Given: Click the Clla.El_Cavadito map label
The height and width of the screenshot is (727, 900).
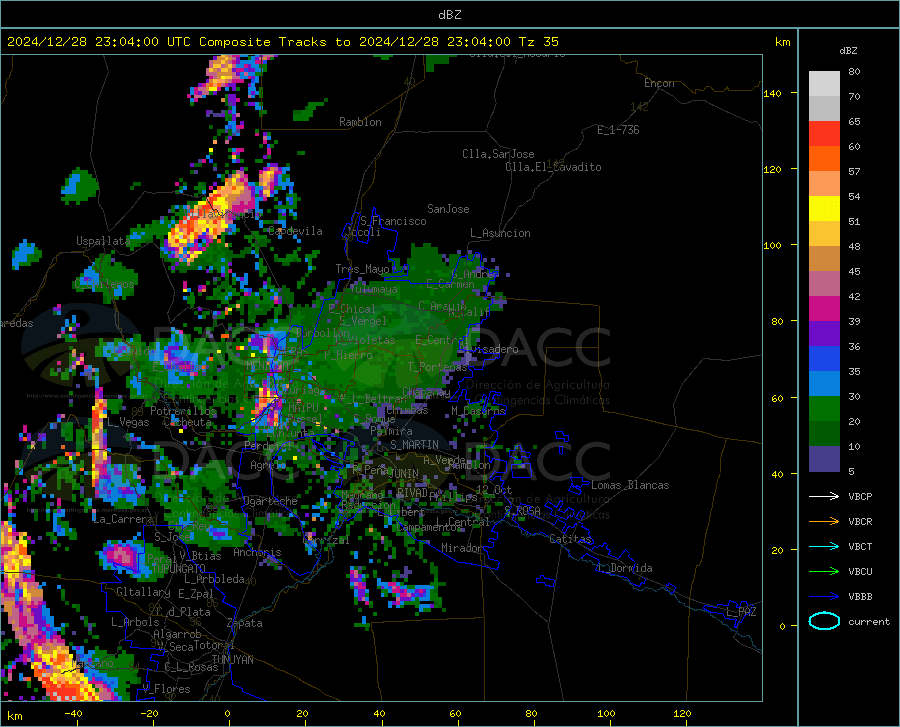Looking at the screenshot, I should tap(553, 167).
